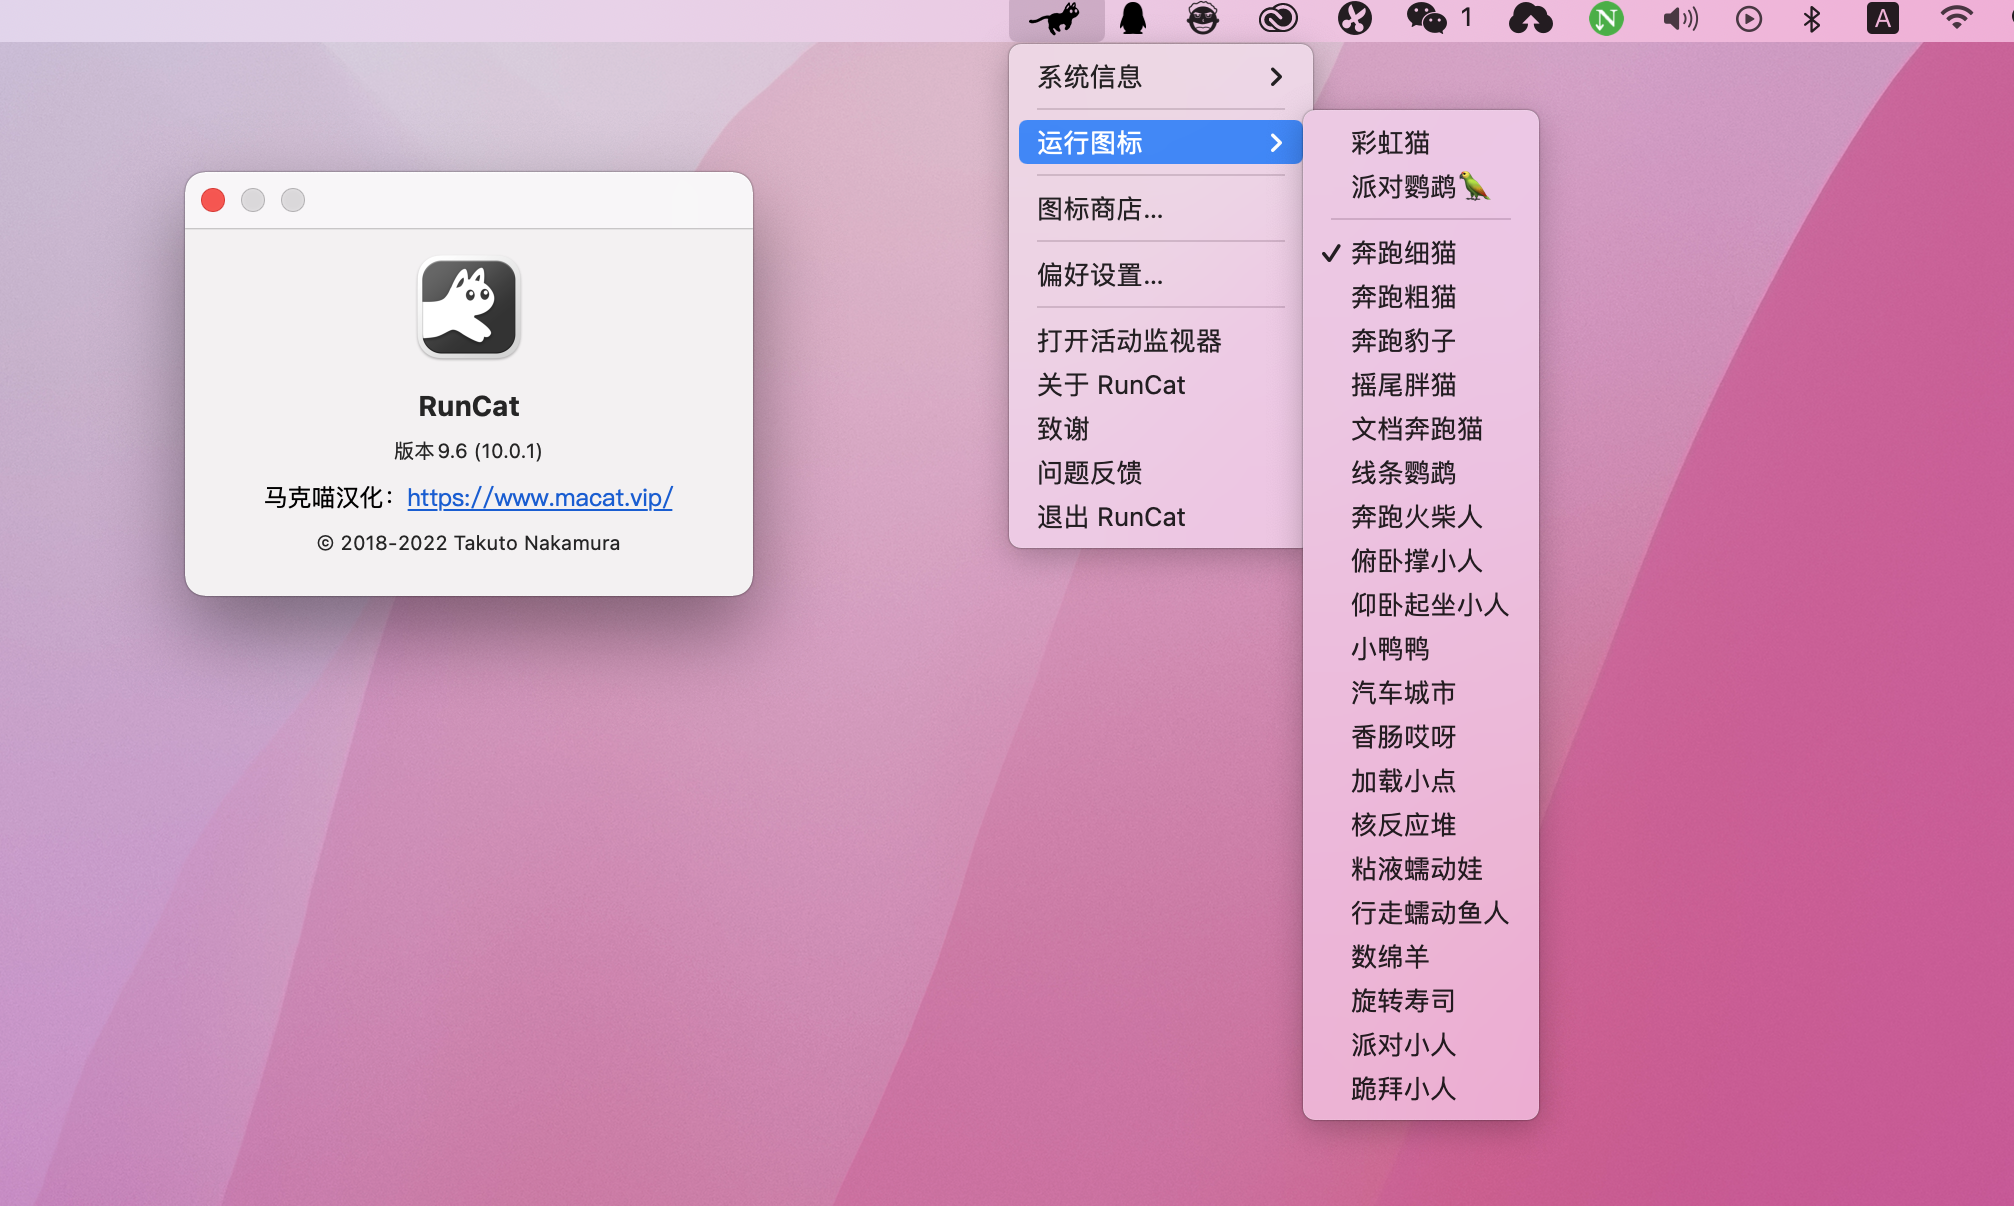Image resolution: width=2014 pixels, height=1206 pixels.
Task: Close the About RunCat window
Action: point(213,200)
